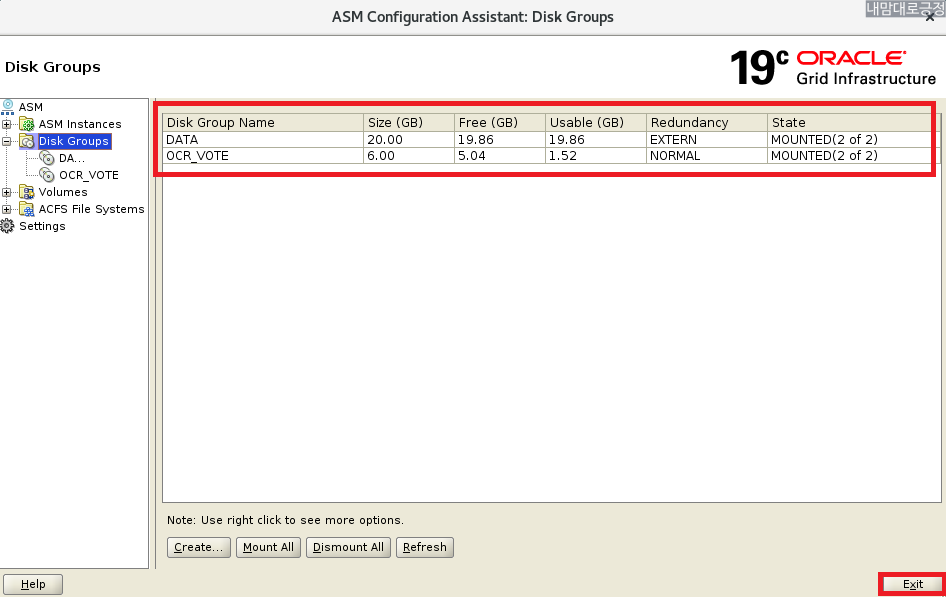Sort by Size (GB) column header

(x=408, y=122)
